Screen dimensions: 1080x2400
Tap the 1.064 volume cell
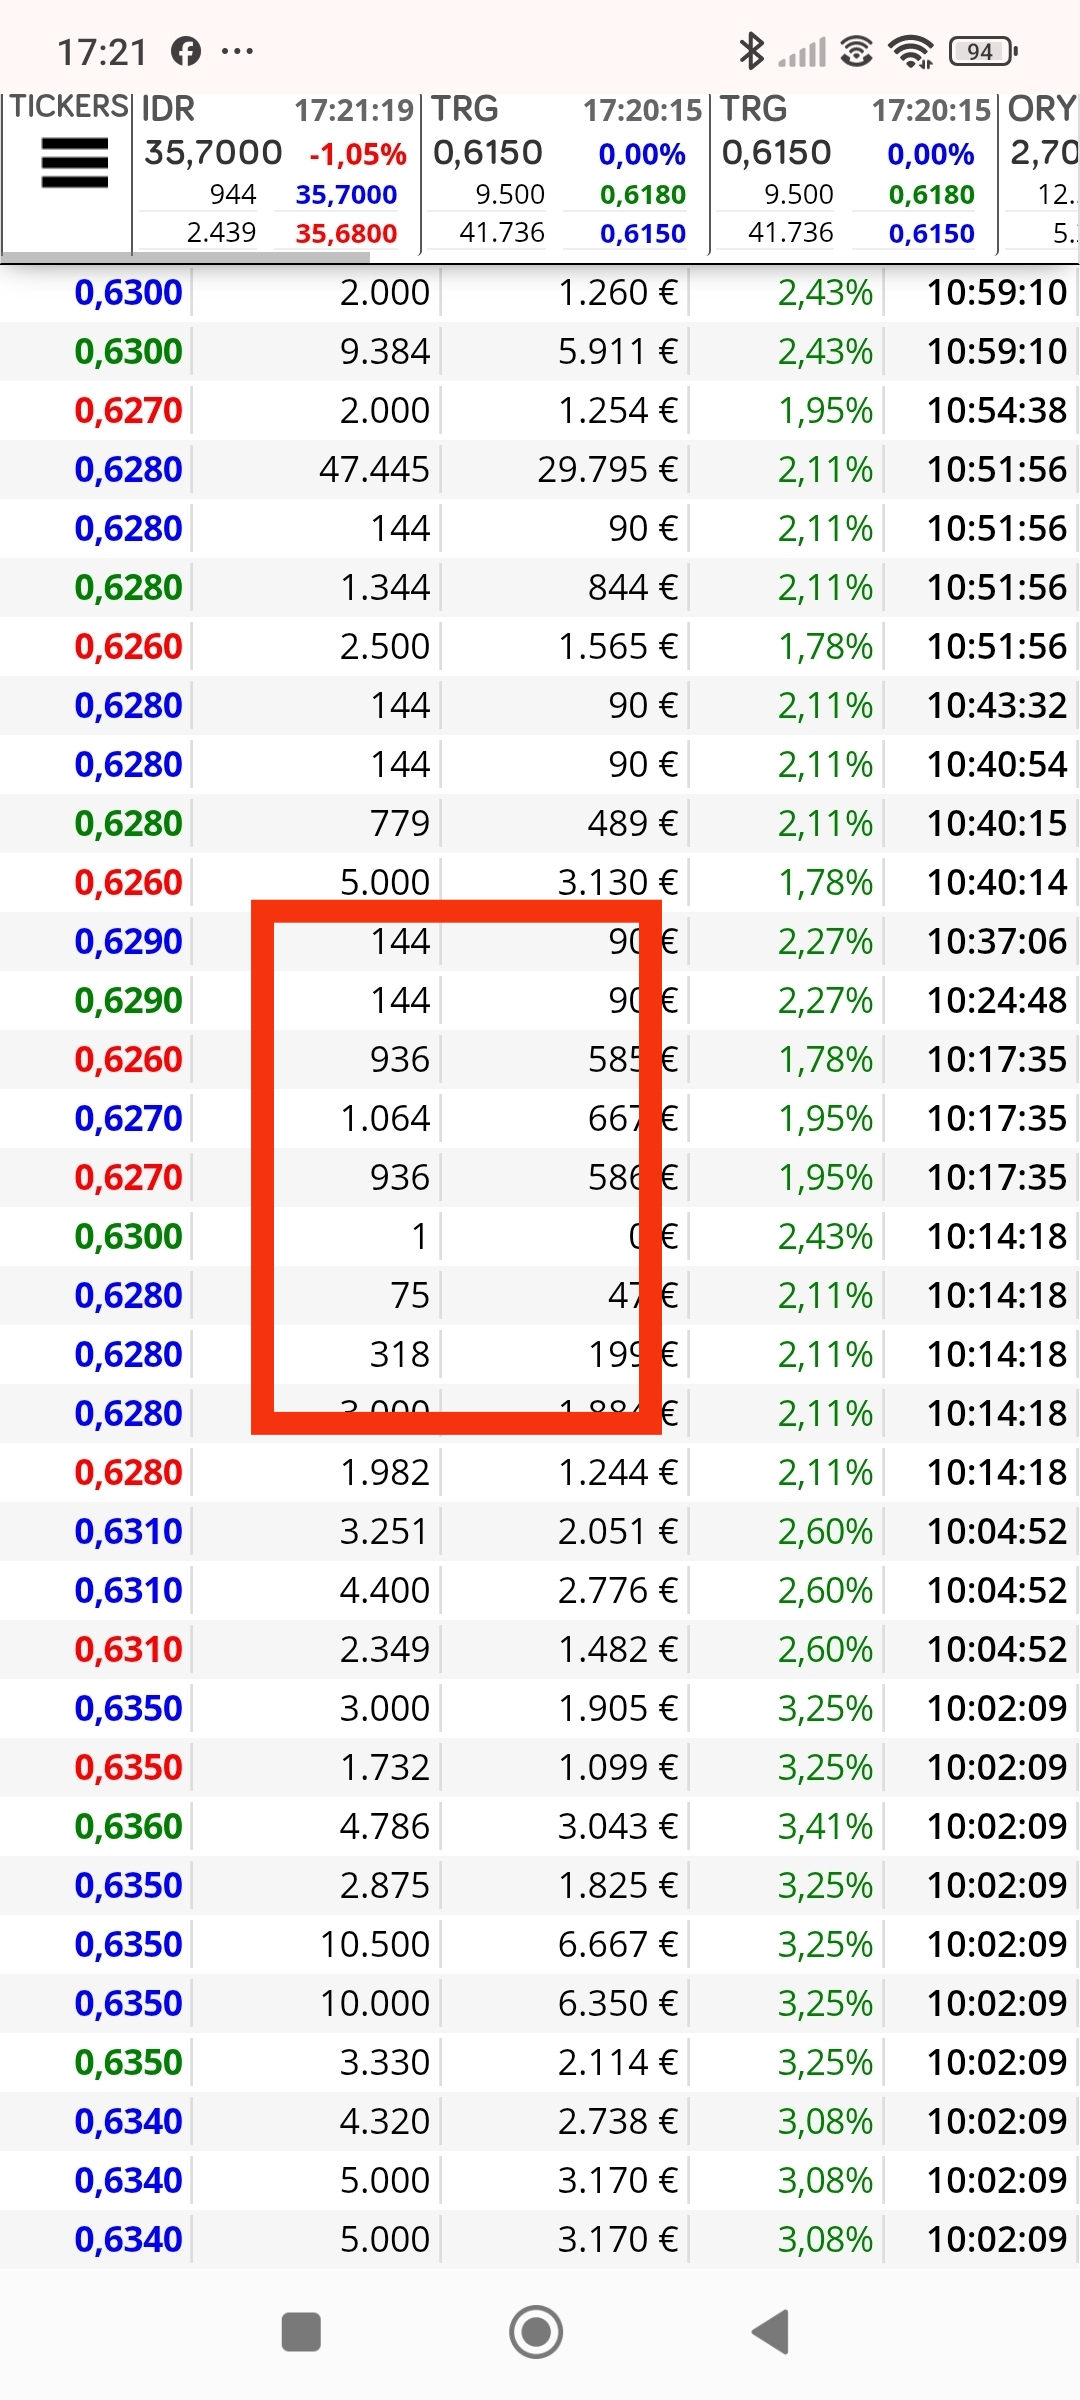[385, 1118]
